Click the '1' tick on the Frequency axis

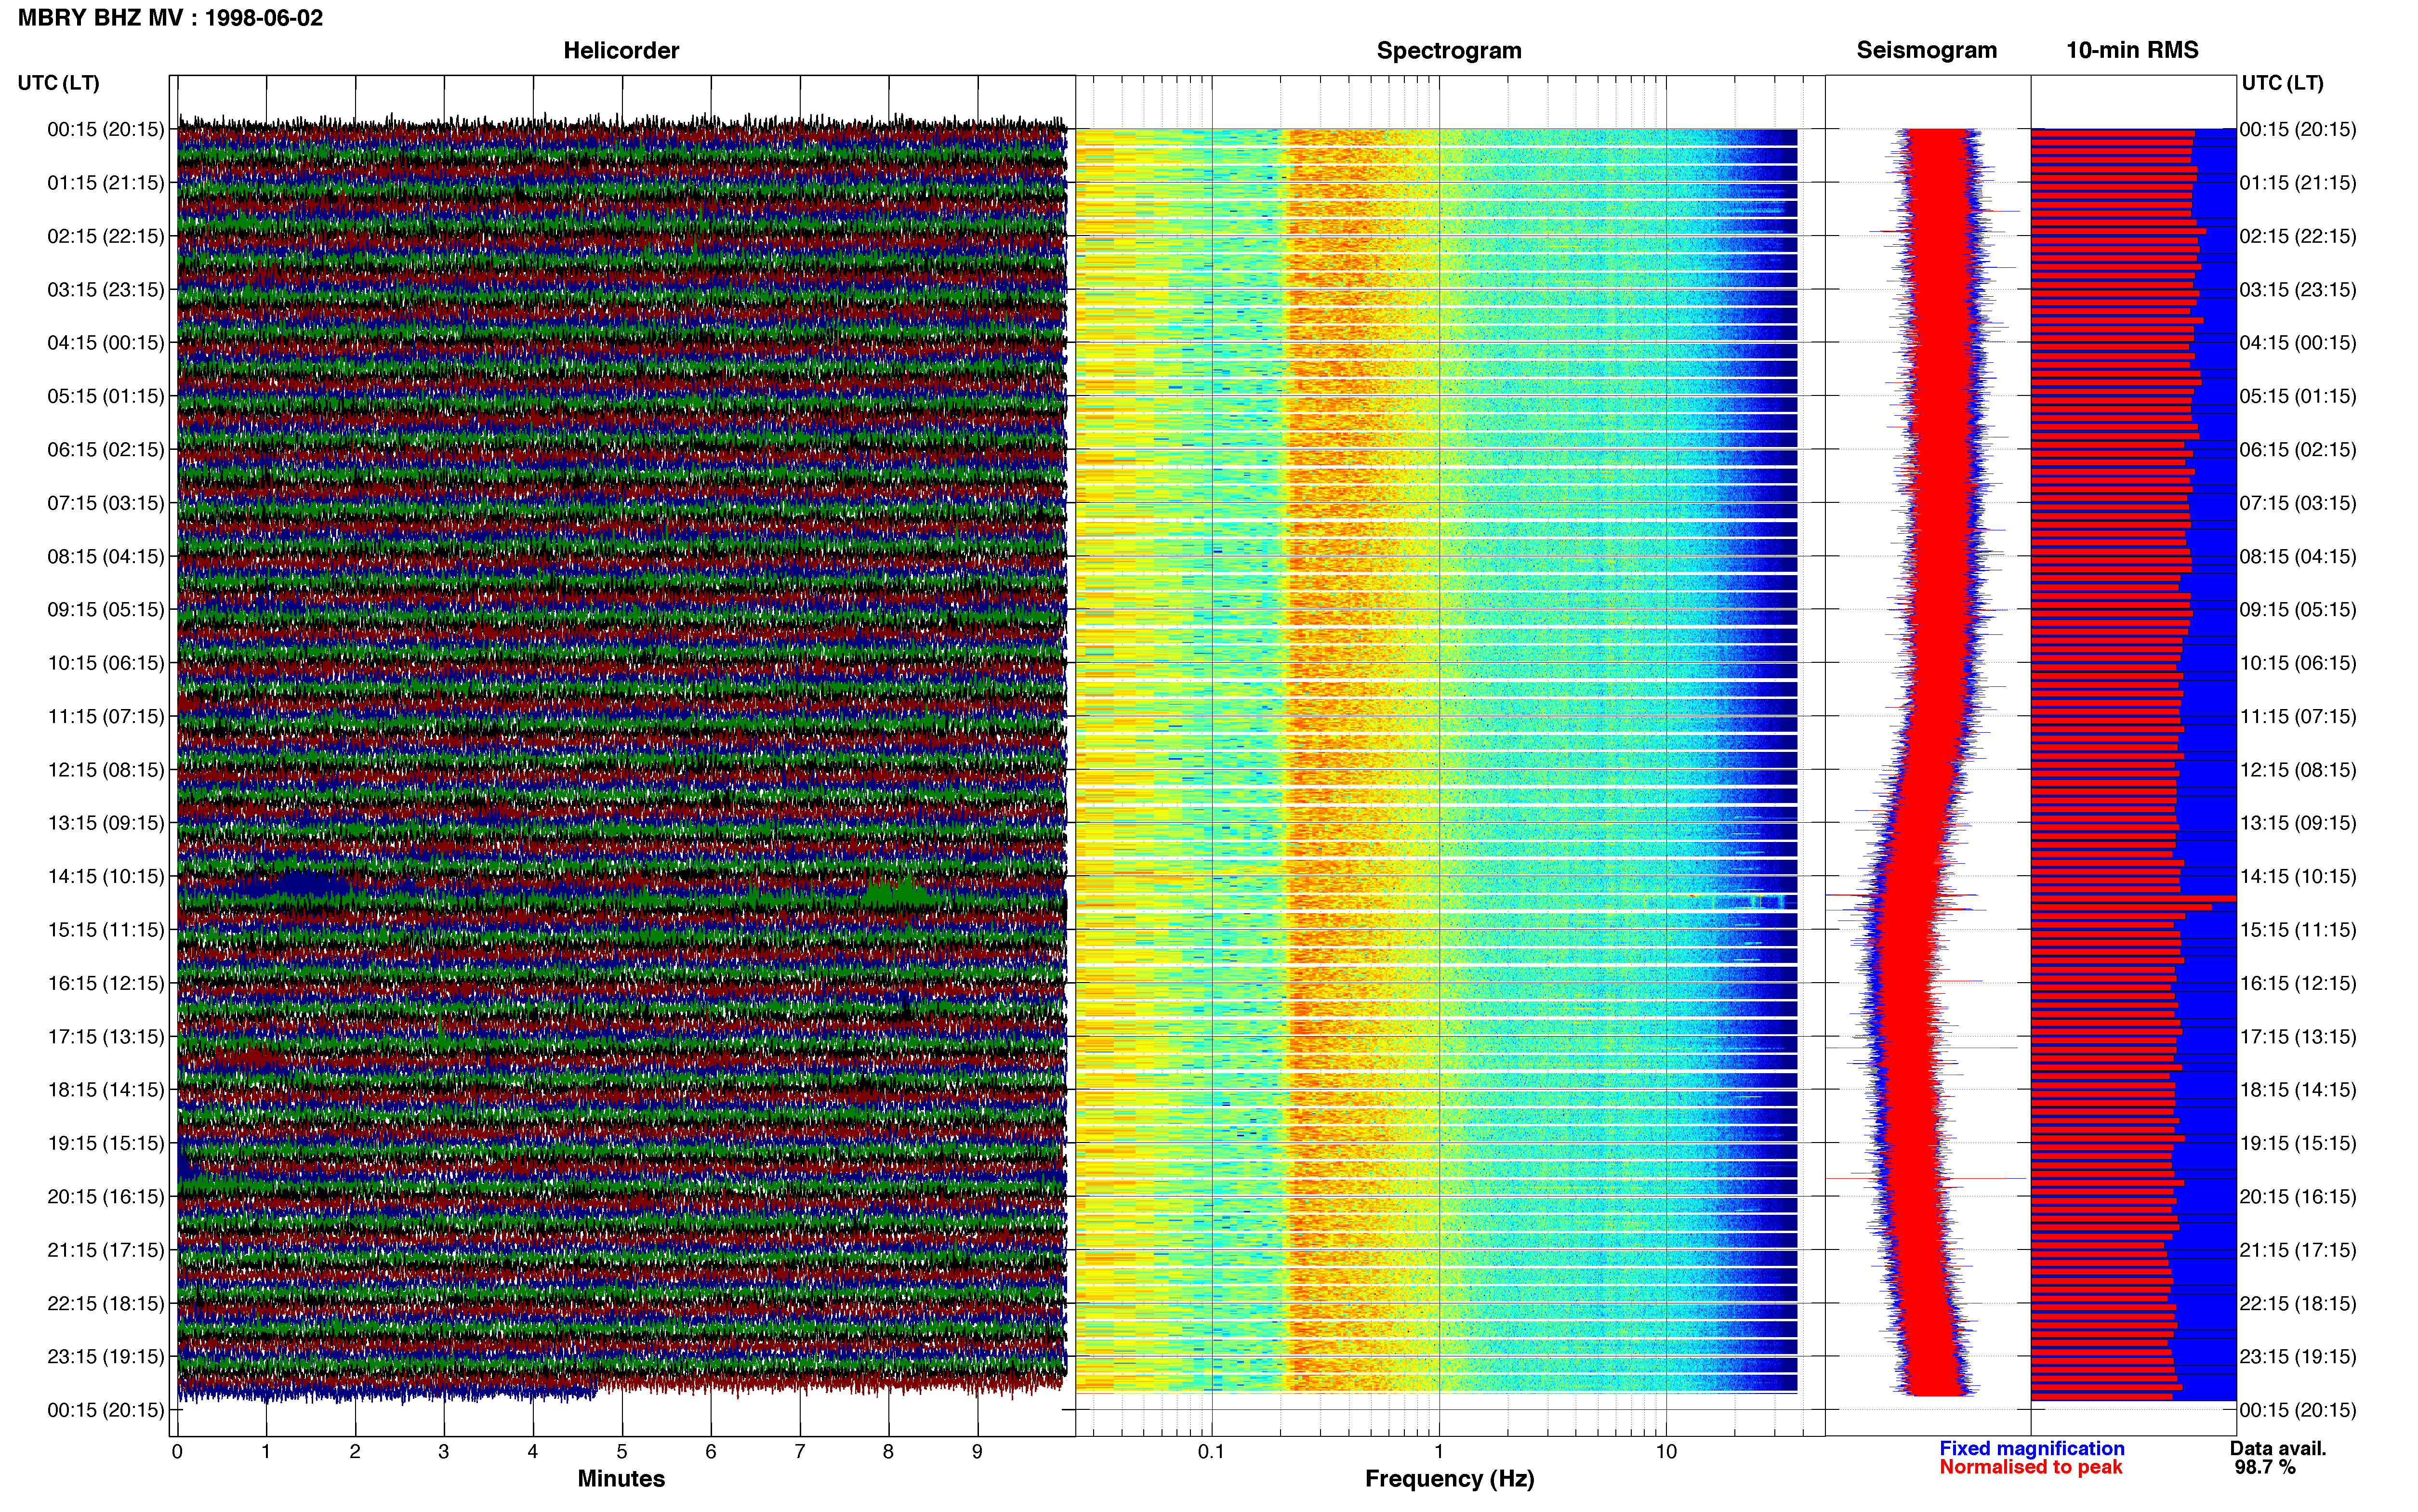(1439, 1451)
